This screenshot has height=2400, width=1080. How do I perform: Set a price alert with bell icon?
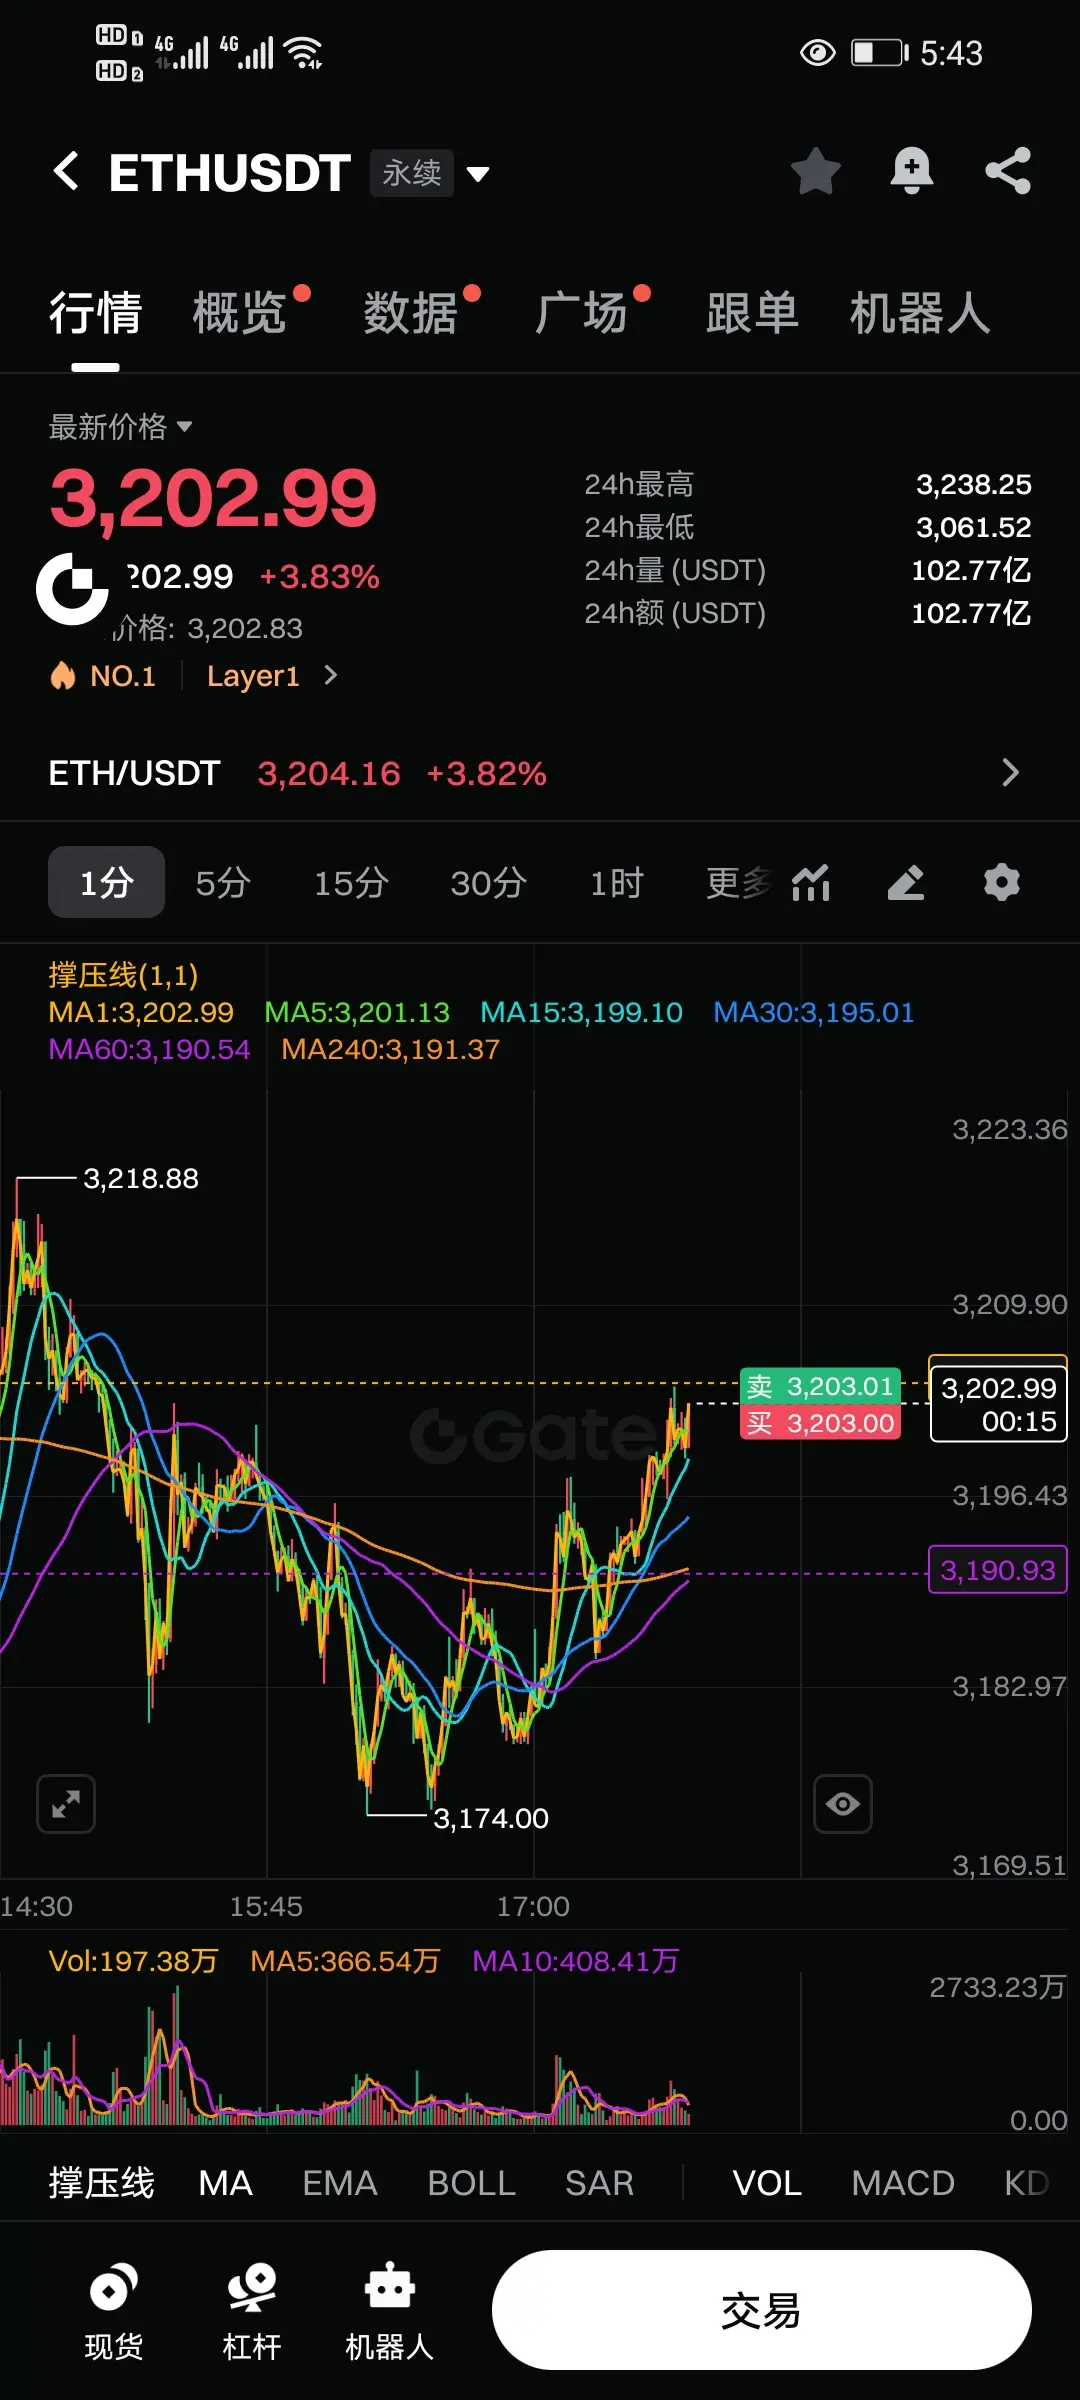911,171
